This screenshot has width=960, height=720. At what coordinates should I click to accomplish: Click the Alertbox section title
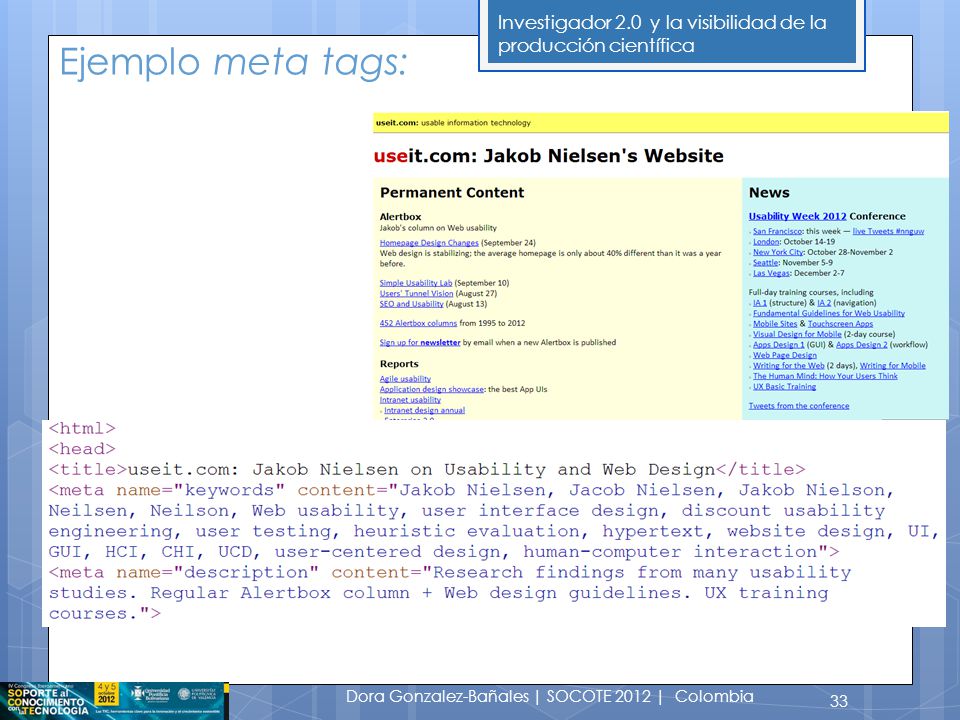(x=400, y=217)
